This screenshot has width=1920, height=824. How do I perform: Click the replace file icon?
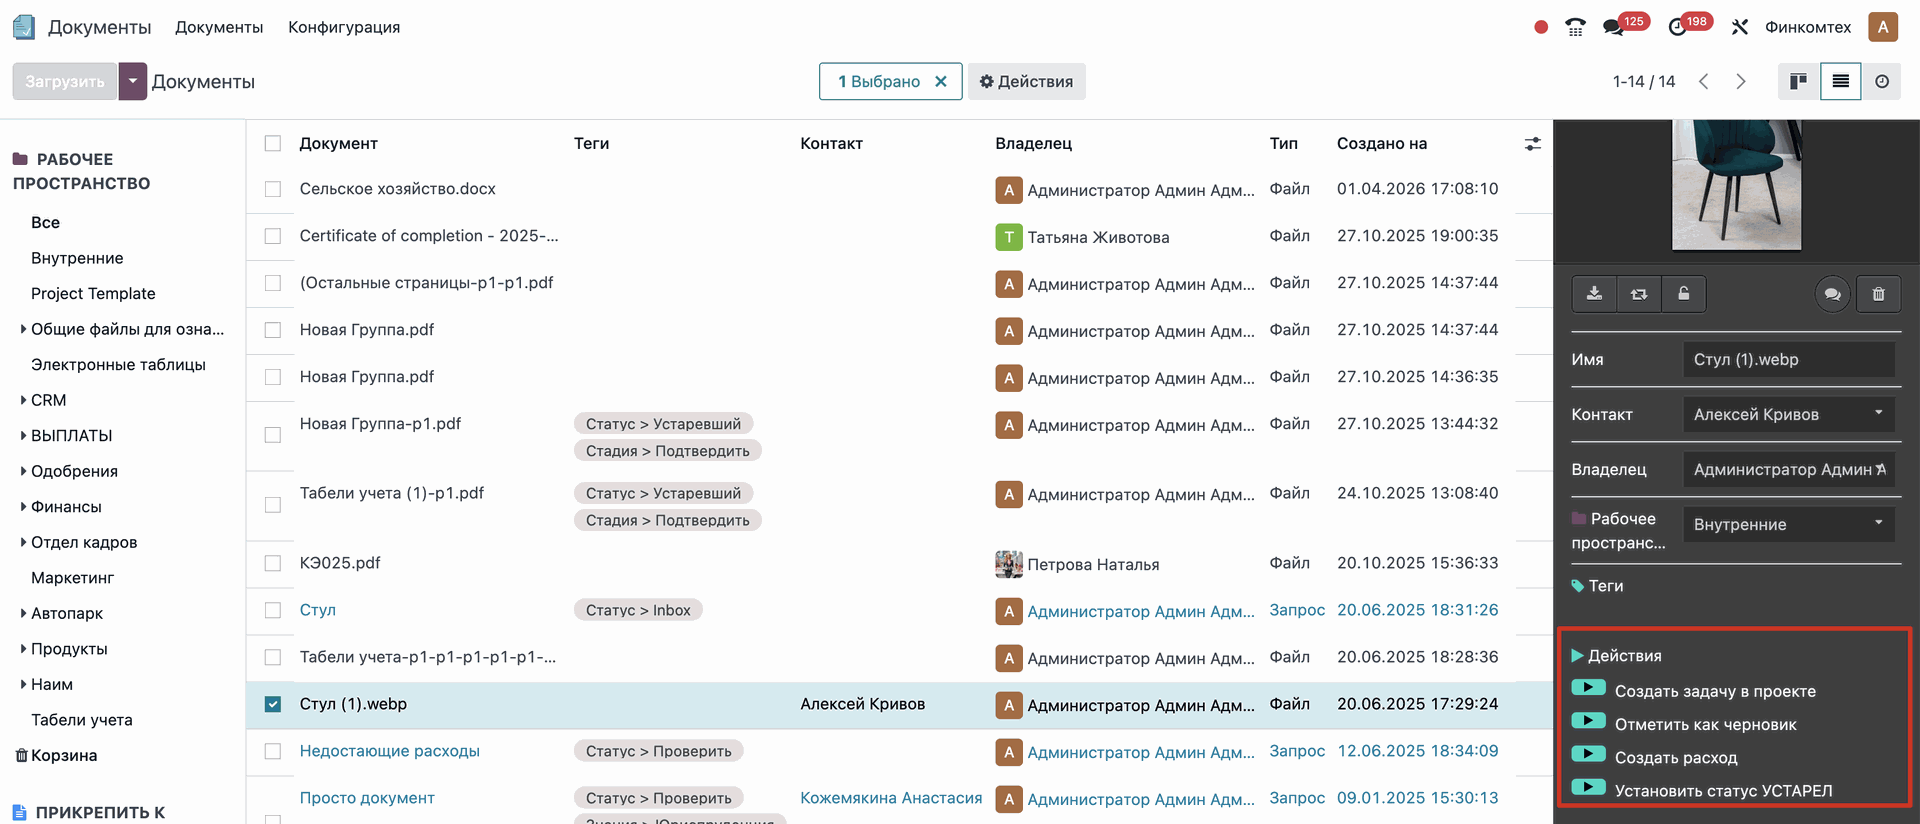click(1639, 294)
